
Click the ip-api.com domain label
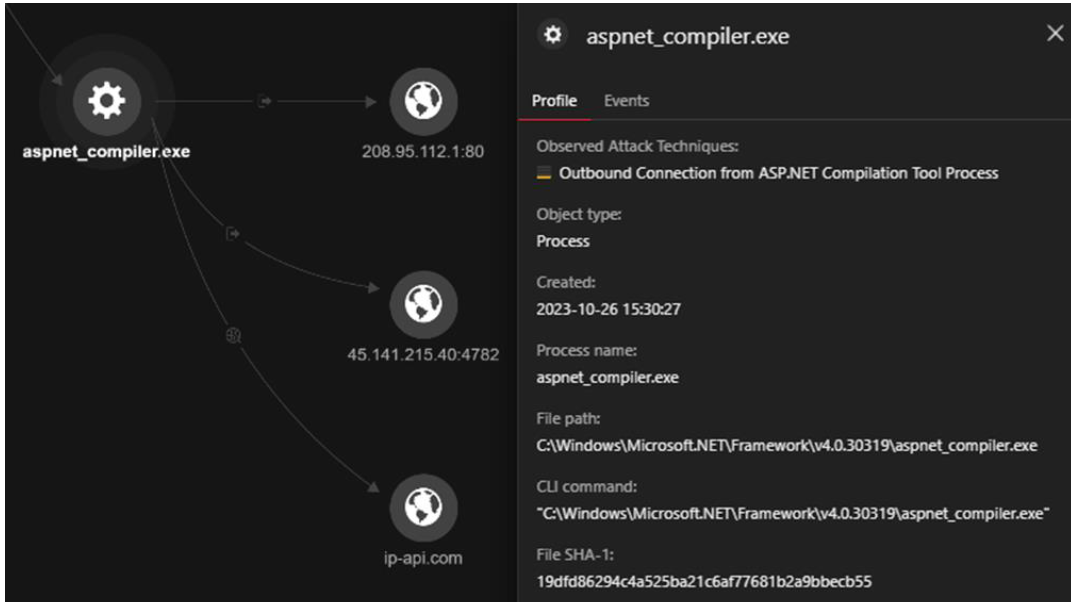click(423, 558)
